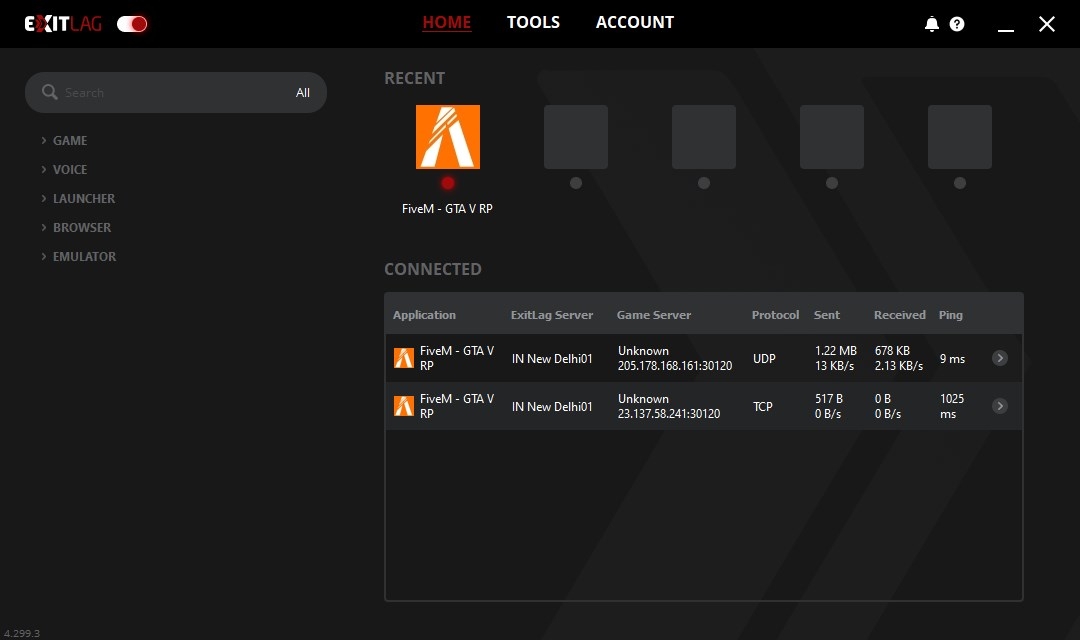Open the notifications bell
This screenshot has height=640, width=1080.
point(932,24)
